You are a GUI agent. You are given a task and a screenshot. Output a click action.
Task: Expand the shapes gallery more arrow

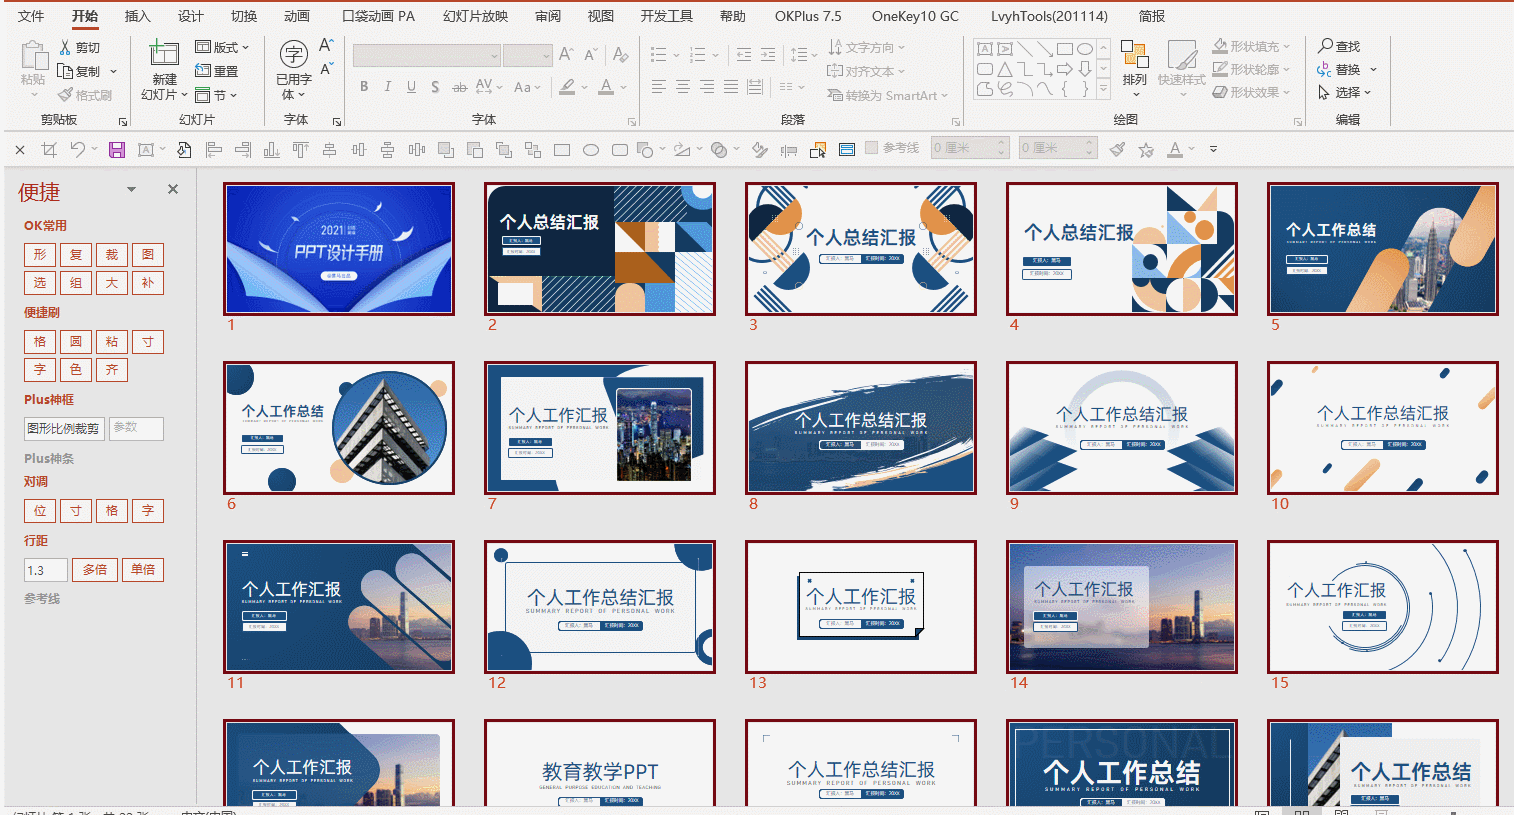pos(1104,90)
